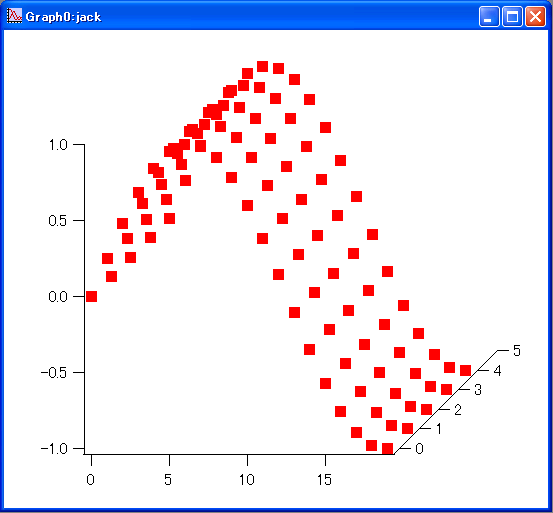Viewport: 553px width, 513px height.
Task: Select the 0.5 tick label on left axis
Action: point(58,221)
